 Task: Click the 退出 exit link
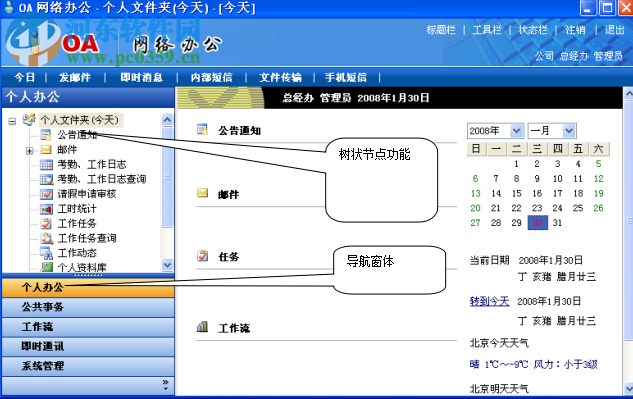(614, 29)
